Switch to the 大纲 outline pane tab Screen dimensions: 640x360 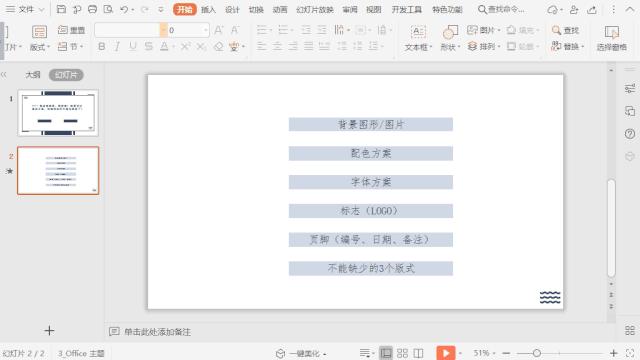point(33,75)
